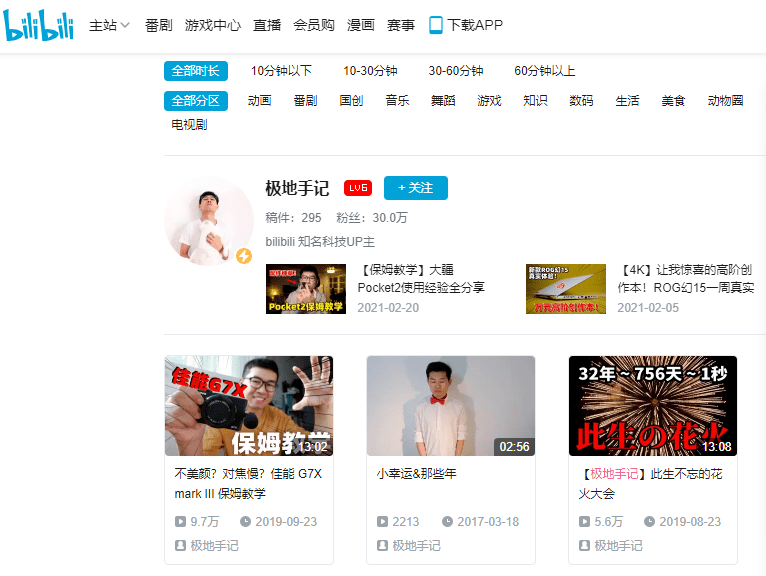Screen dimensions: 766x576
Task: Filter by the 音乐 category
Action: [397, 101]
